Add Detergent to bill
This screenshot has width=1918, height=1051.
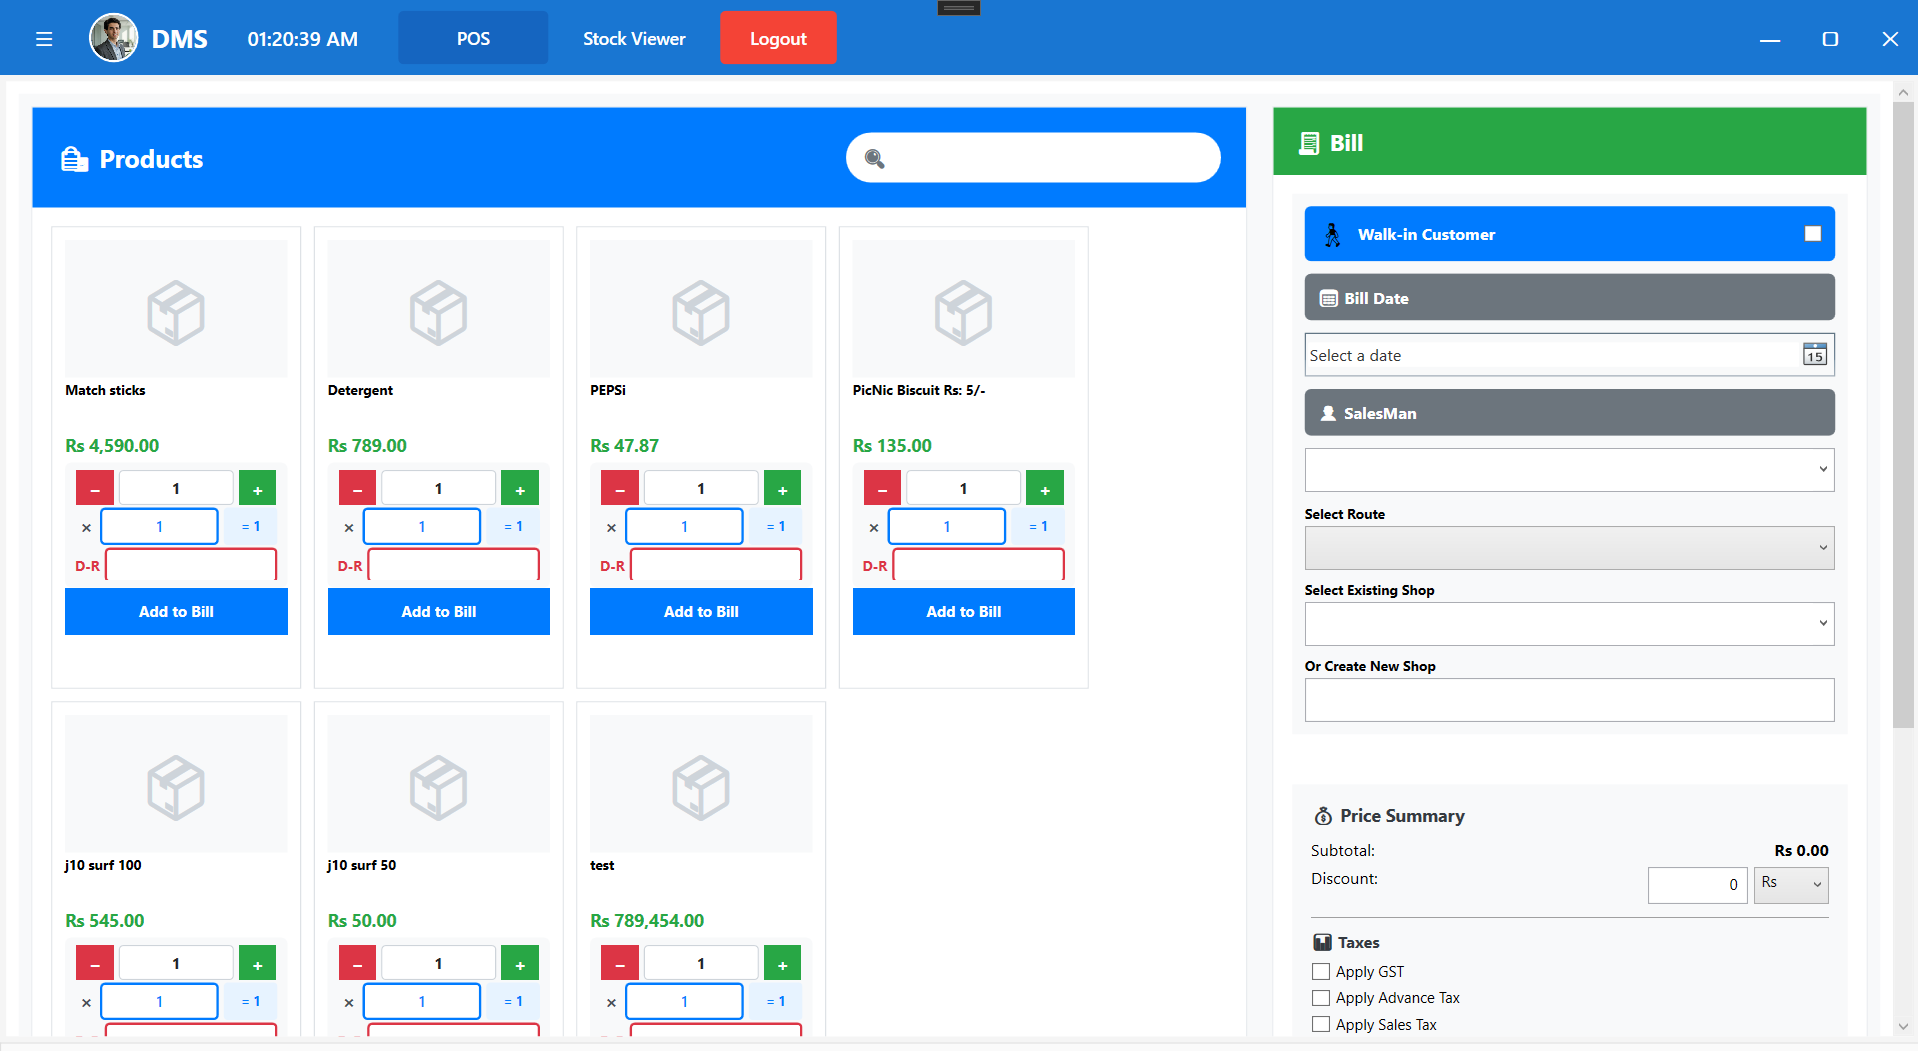[x=439, y=611]
